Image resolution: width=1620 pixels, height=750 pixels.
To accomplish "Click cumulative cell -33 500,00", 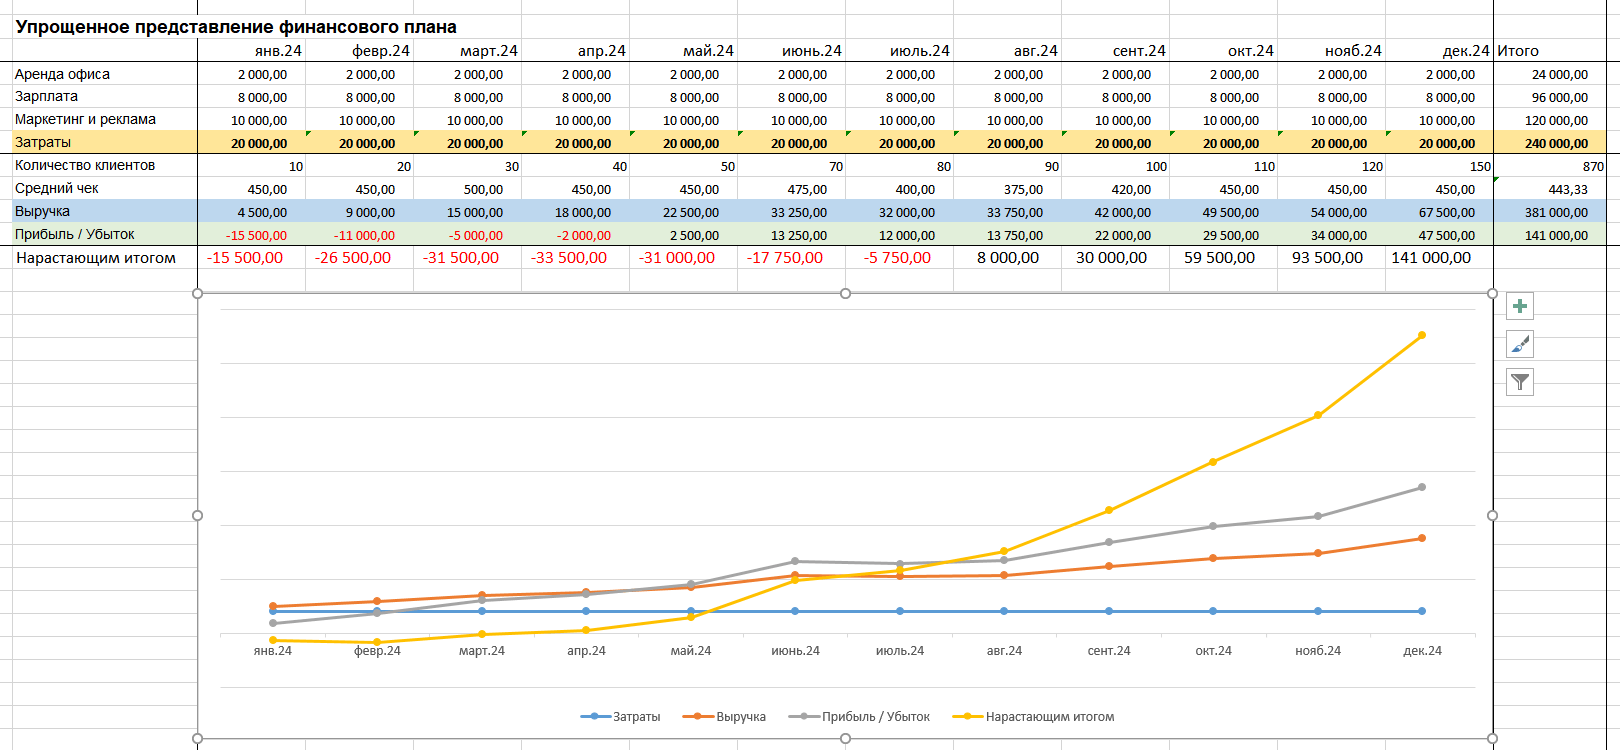I will pyautogui.click(x=576, y=257).
